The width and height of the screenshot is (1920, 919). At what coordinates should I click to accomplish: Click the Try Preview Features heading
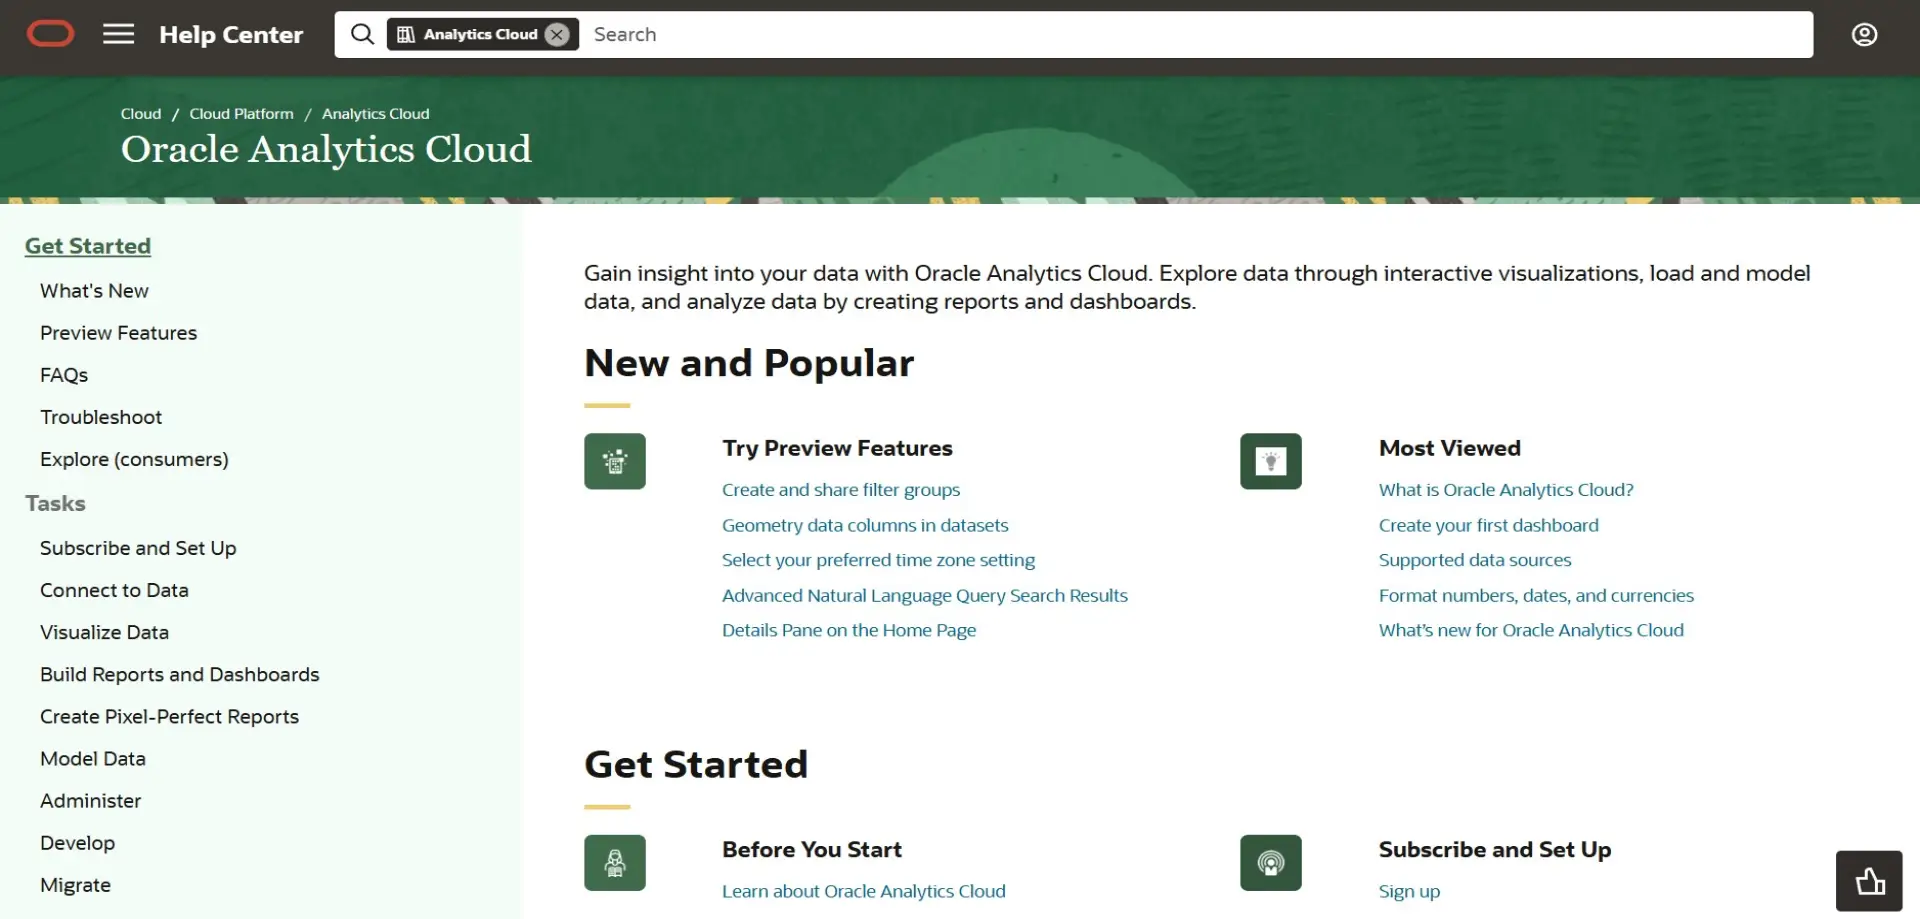(837, 448)
